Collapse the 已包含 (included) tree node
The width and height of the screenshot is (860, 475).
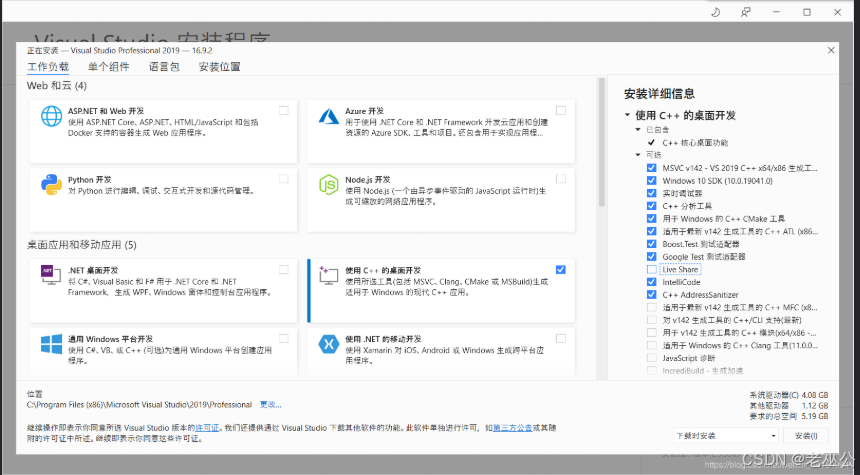[x=638, y=129]
